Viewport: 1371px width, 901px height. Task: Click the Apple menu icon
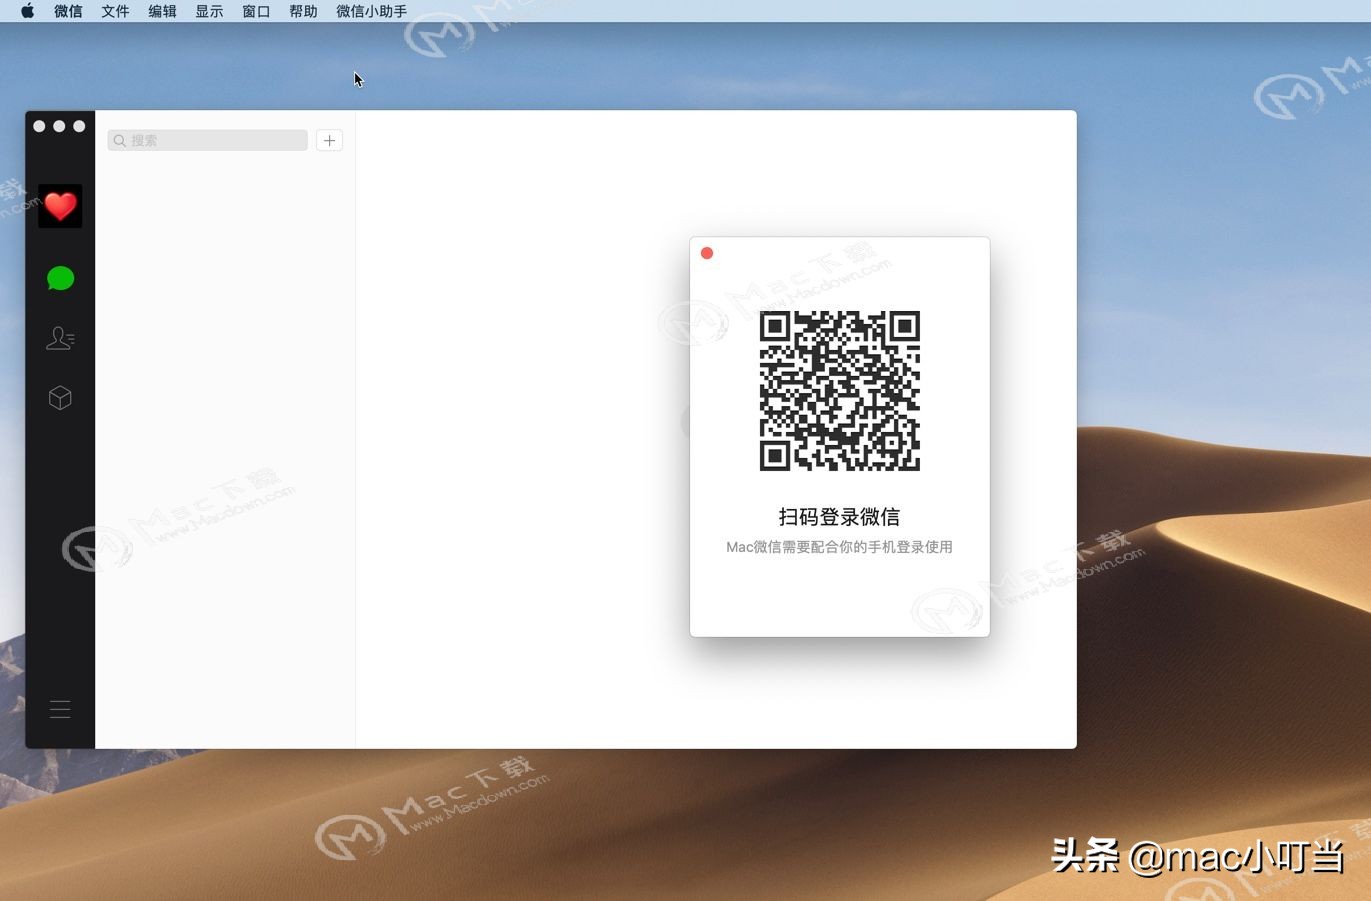point(27,11)
